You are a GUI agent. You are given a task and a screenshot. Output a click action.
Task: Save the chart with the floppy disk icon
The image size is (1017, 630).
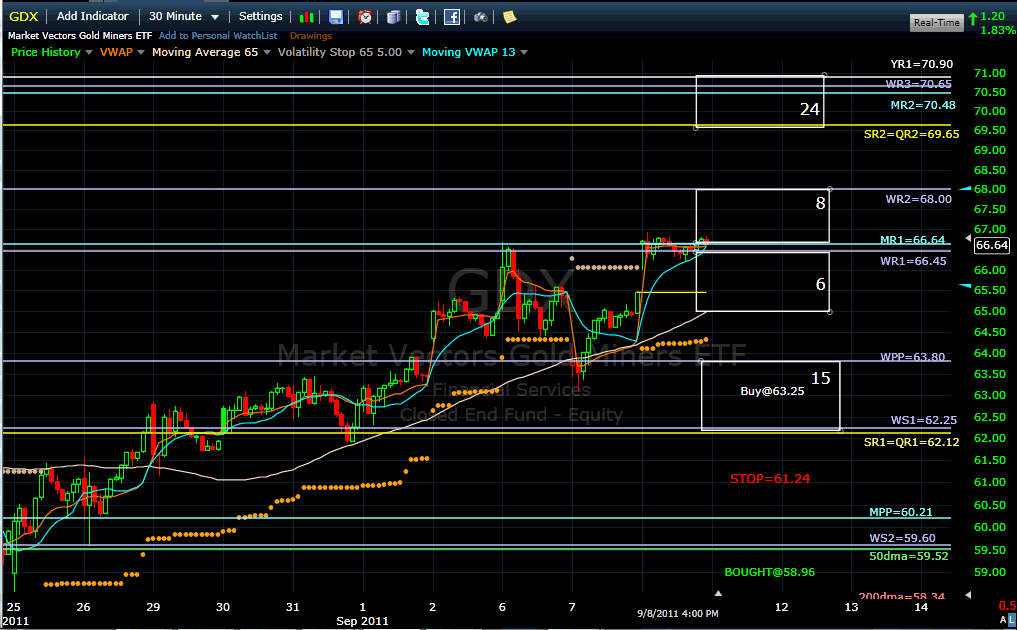(336, 17)
